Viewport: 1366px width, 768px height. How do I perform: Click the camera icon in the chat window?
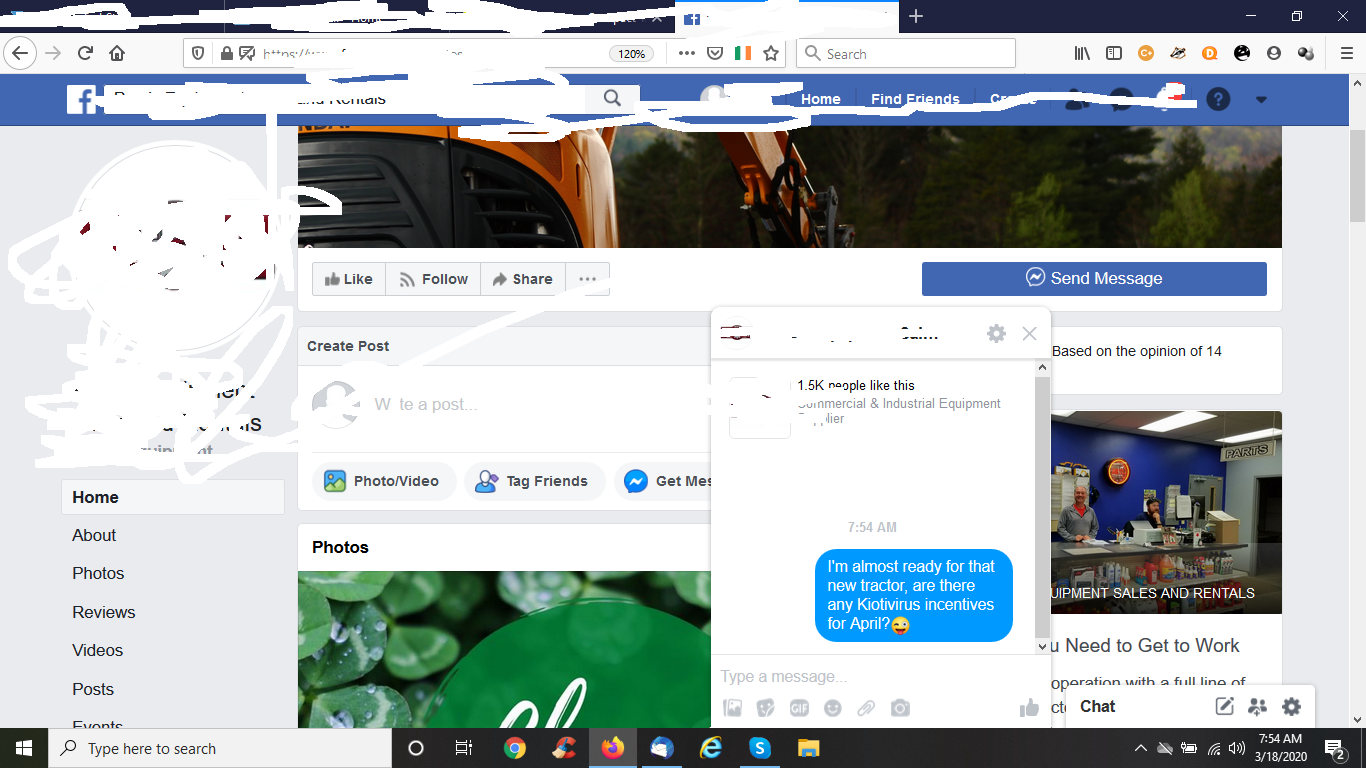(900, 708)
